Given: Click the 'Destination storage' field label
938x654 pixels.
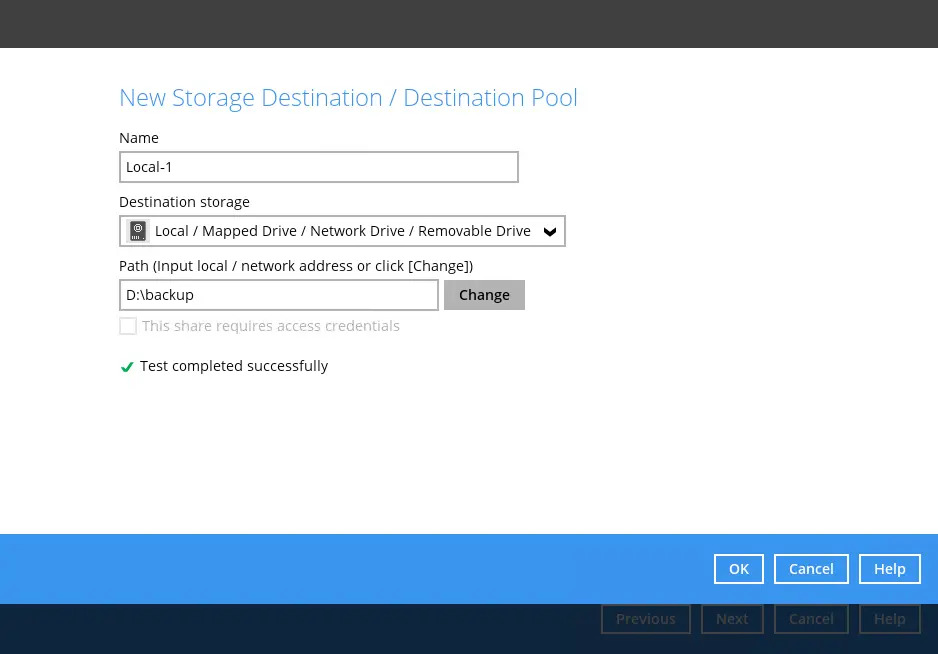Looking at the screenshot, I should [184, 202].
